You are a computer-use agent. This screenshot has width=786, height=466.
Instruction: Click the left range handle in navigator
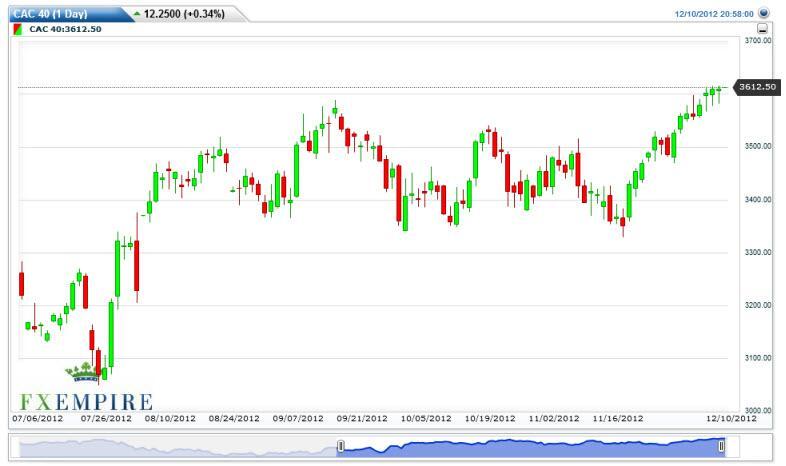point(341,446)
